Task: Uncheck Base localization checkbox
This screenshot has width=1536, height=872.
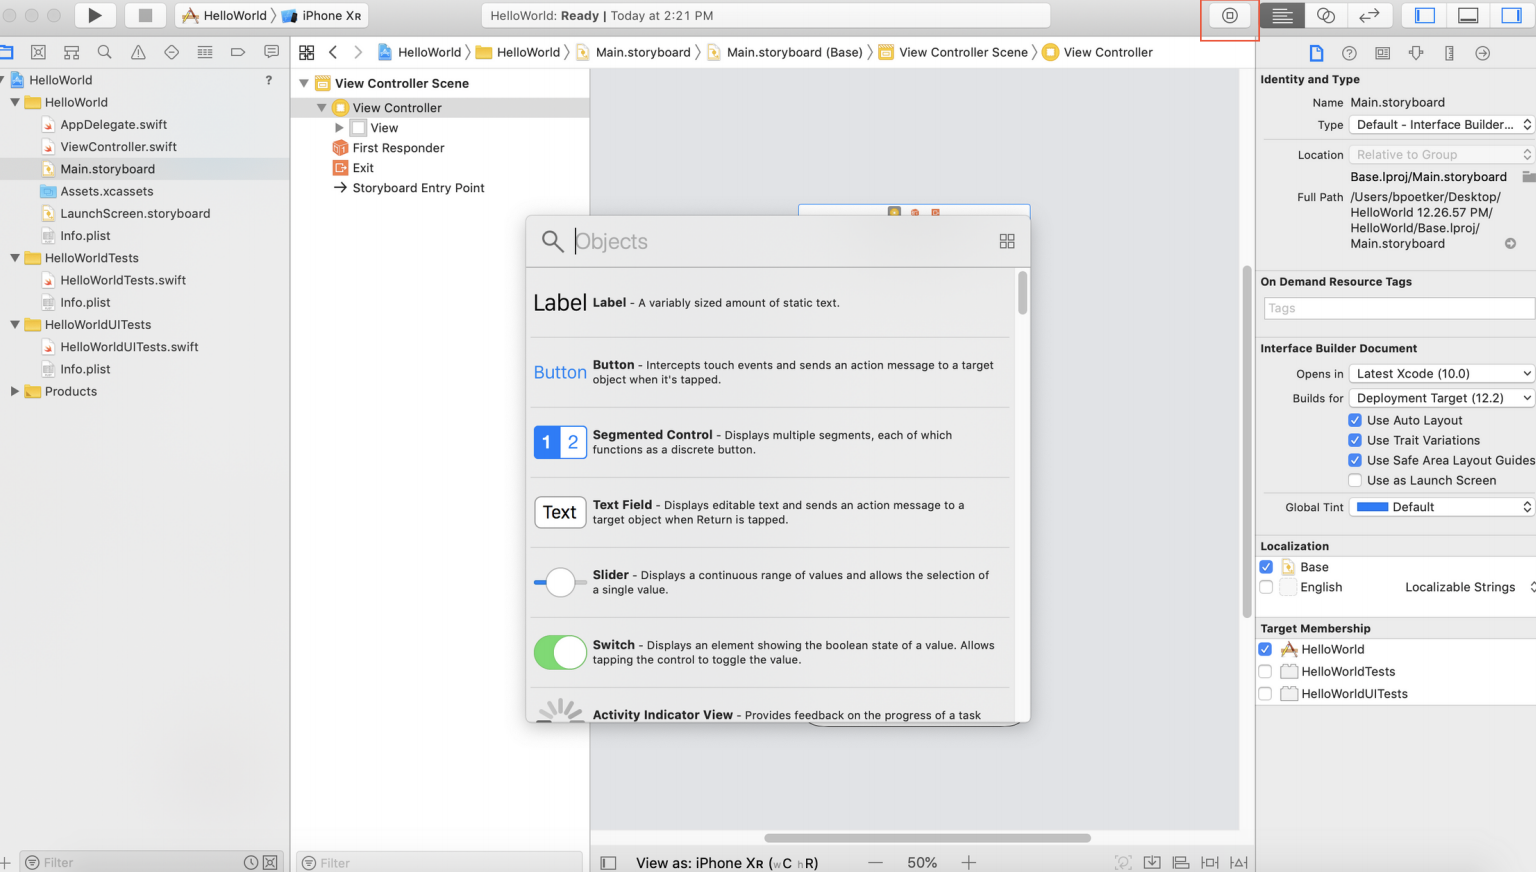Action: [1266, 567]
